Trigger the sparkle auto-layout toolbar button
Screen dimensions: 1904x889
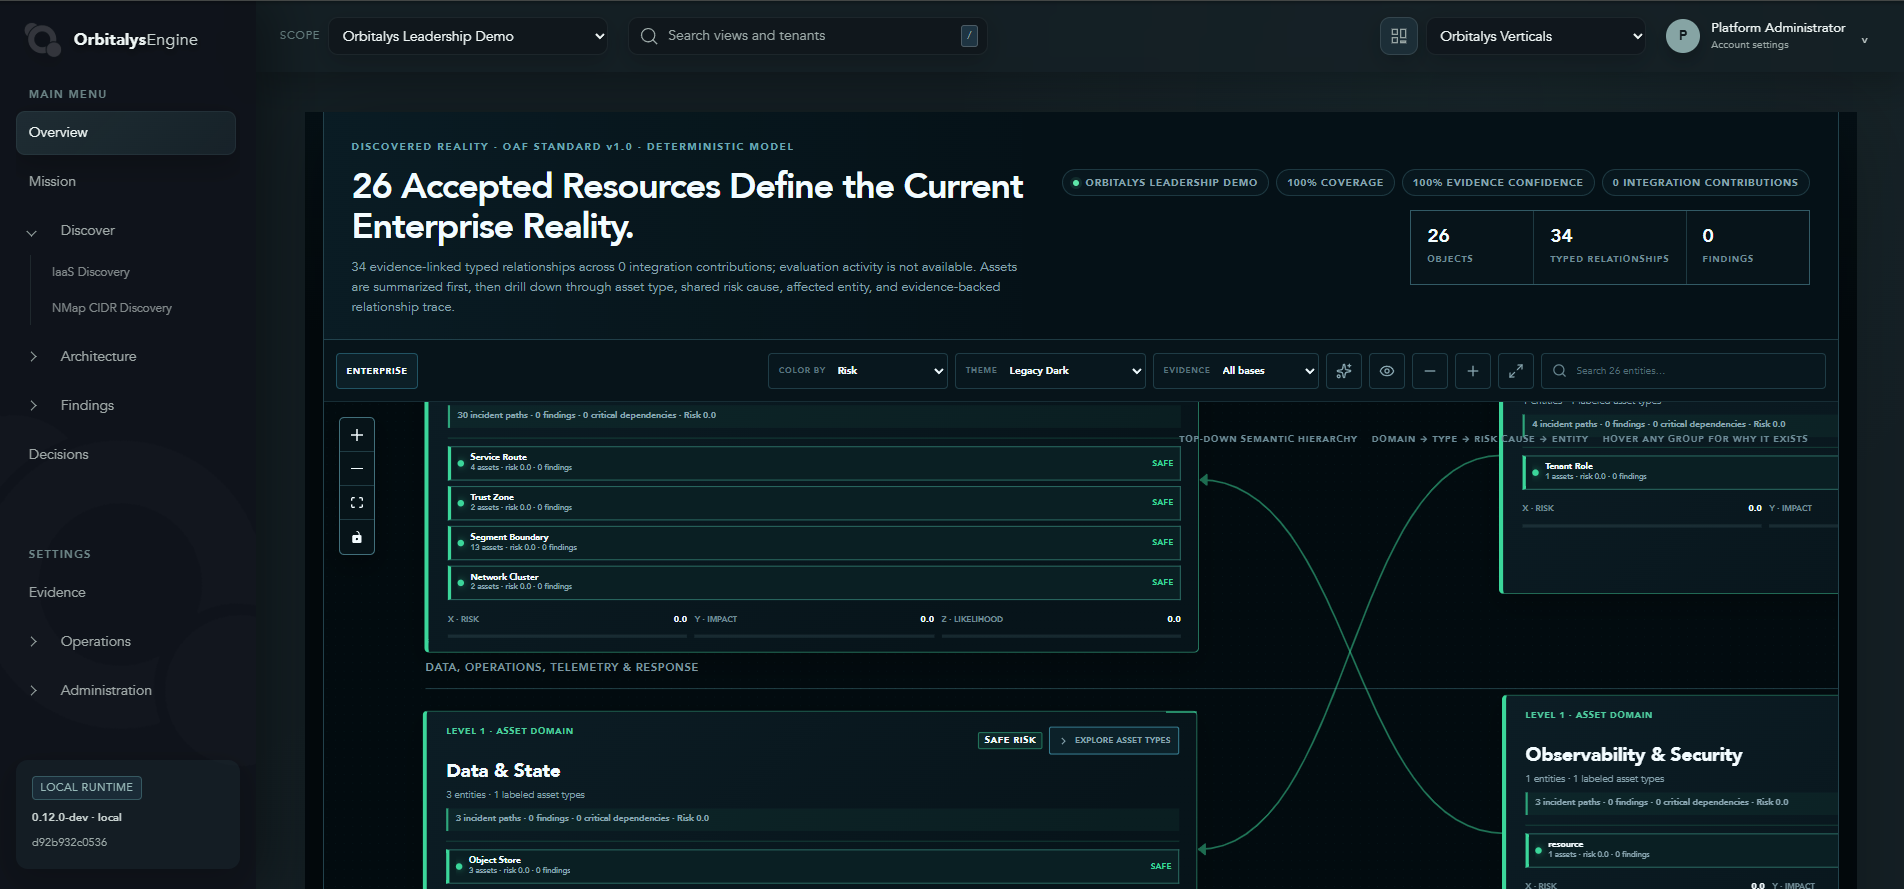click(1344, 371)
